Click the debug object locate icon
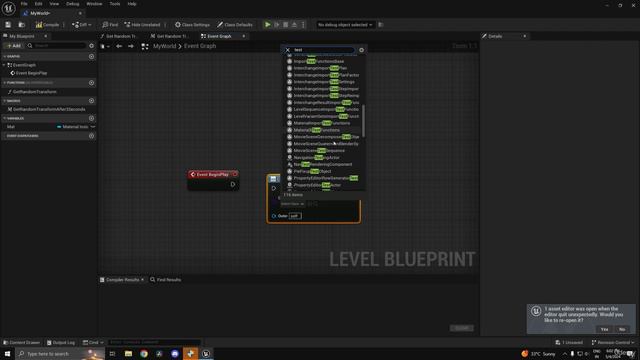The width and height of the screenshot is (640, 360). [380, 25]
